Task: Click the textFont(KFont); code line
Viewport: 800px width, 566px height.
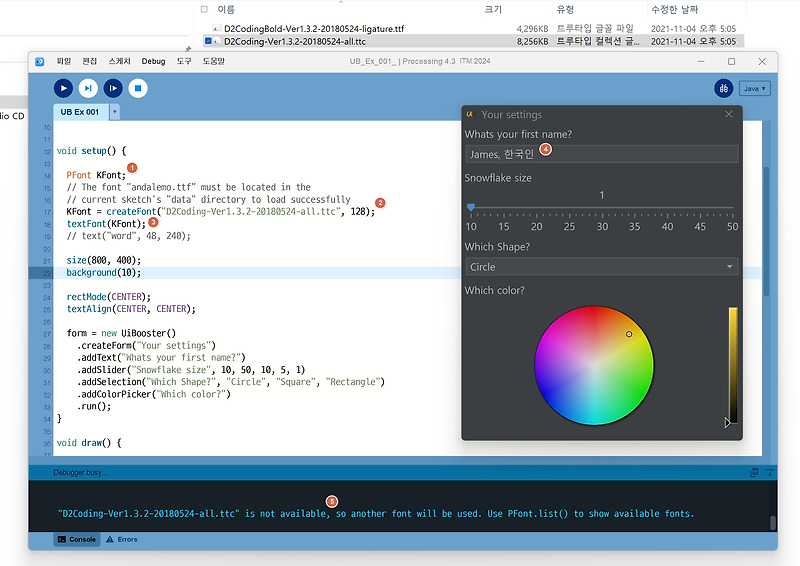Action: (x=106, y=224)
